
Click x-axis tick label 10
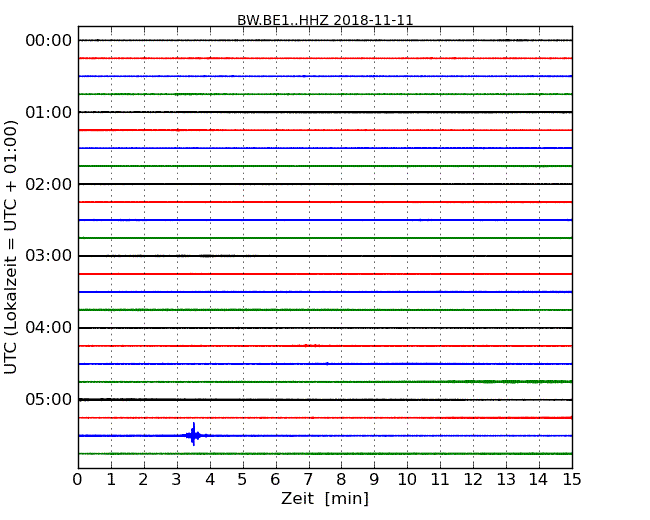click(407, 480)
